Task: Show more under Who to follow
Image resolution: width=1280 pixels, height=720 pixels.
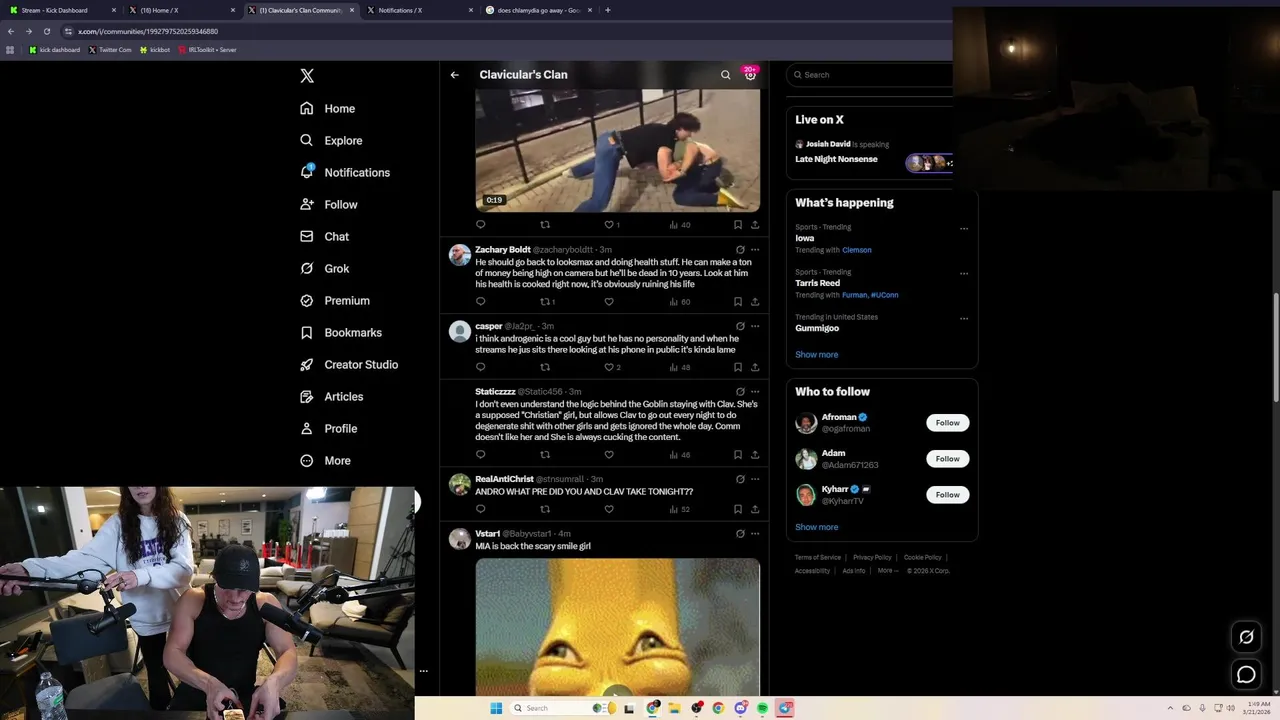Action: tap(816, 527)
